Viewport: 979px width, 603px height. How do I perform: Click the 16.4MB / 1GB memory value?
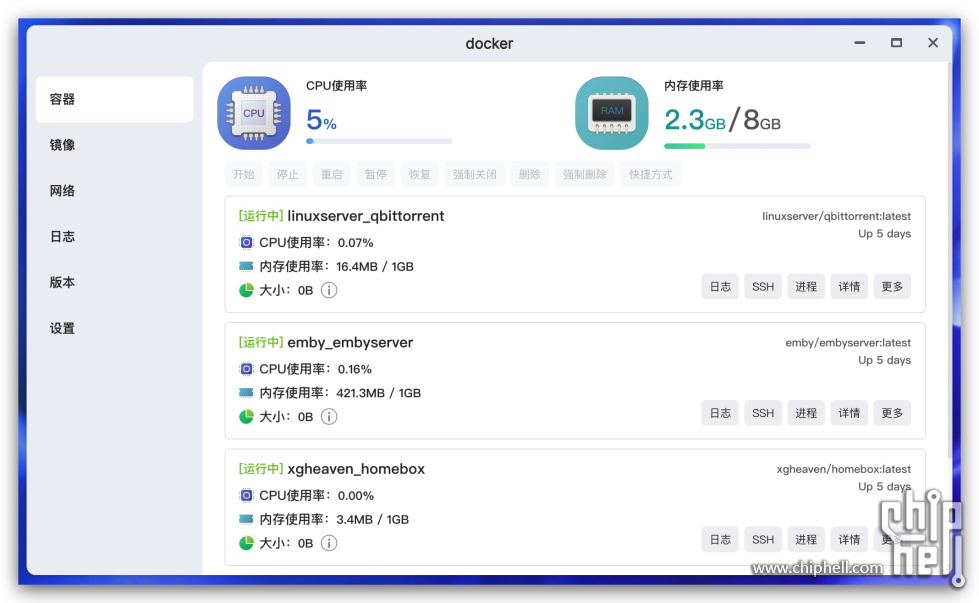375,267
